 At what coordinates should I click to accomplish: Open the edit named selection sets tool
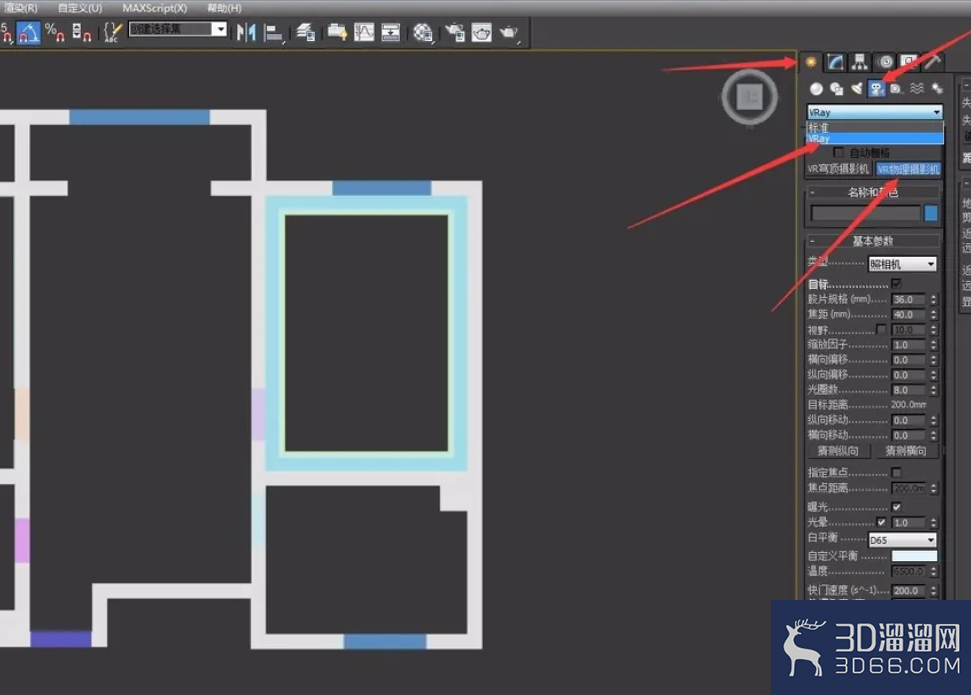point(112,32)
